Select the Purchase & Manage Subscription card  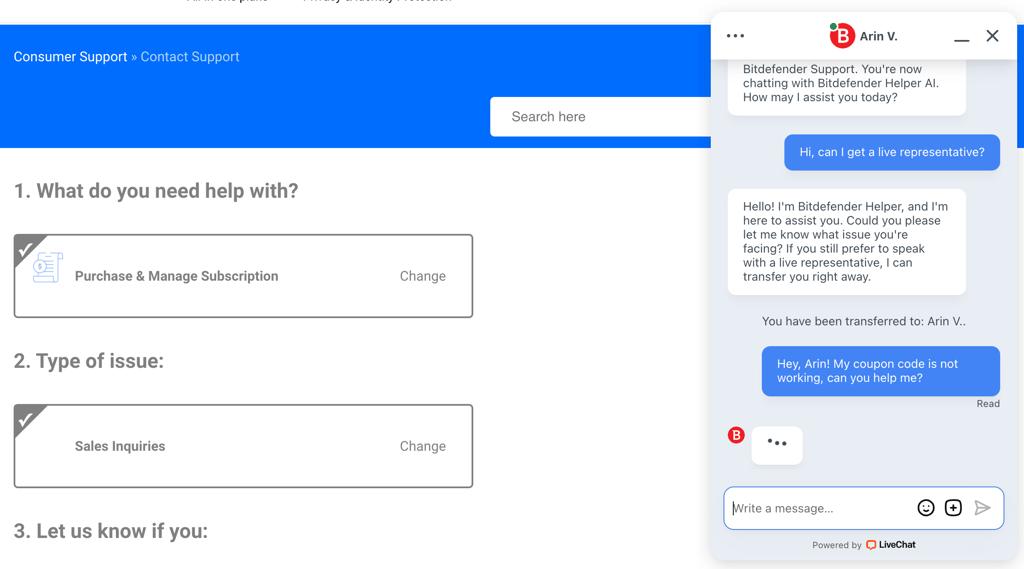pyautogui.click(x=243, y=276)
